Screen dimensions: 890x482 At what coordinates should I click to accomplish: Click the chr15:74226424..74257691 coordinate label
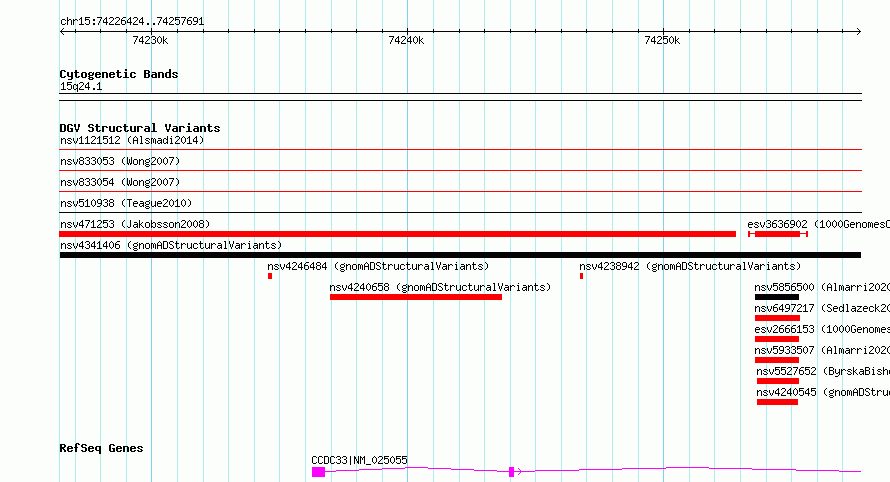point(132,21)
